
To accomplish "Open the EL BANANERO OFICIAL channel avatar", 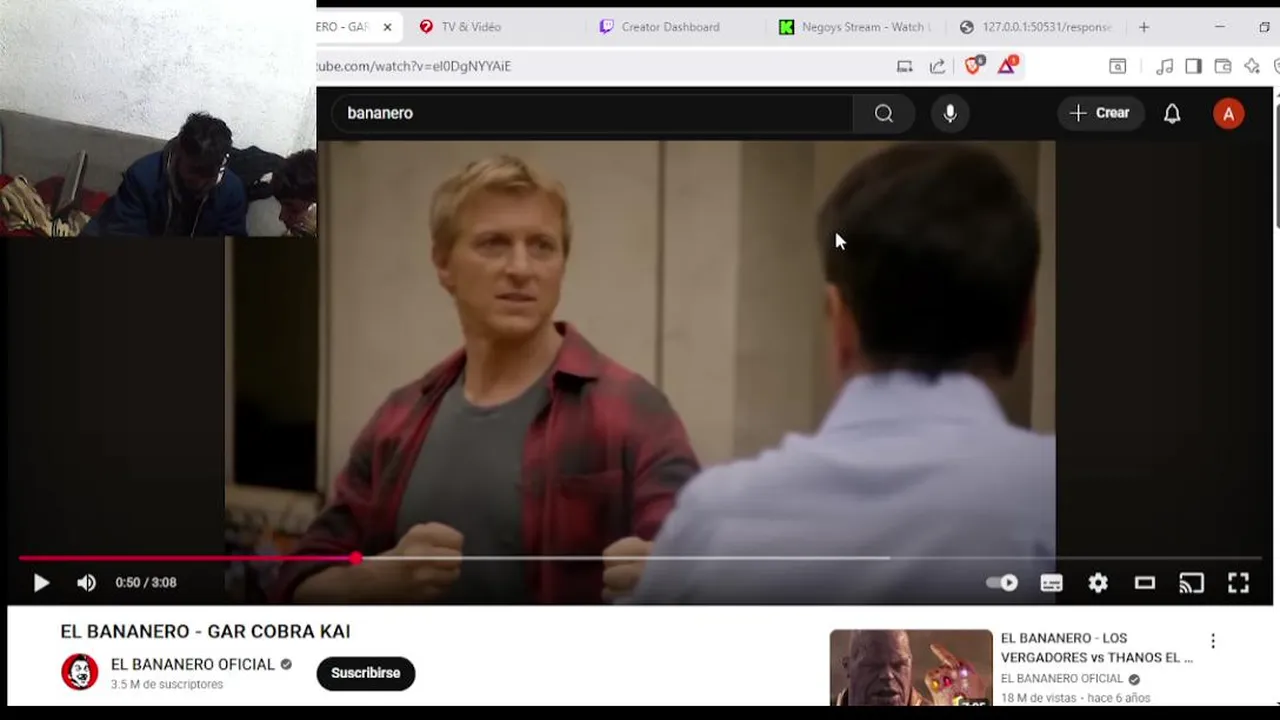I will (x=80, y=672).
